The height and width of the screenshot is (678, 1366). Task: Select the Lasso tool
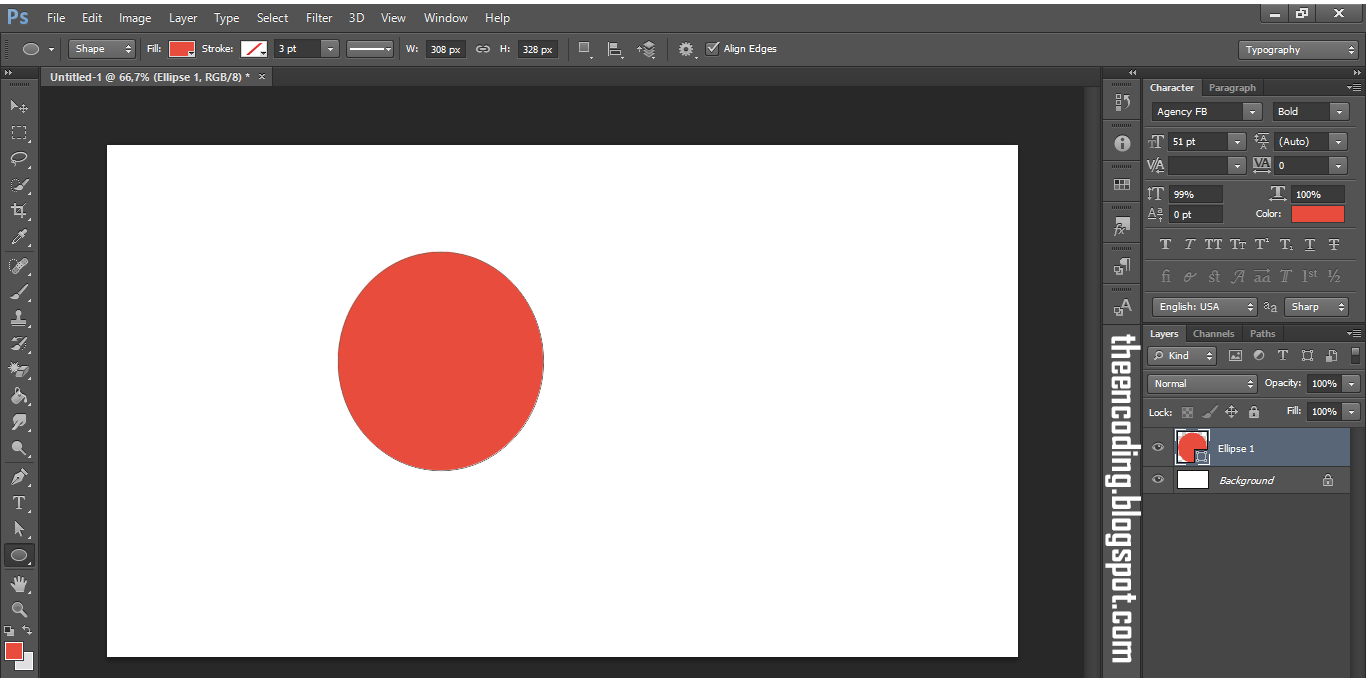tap(19, 159)
